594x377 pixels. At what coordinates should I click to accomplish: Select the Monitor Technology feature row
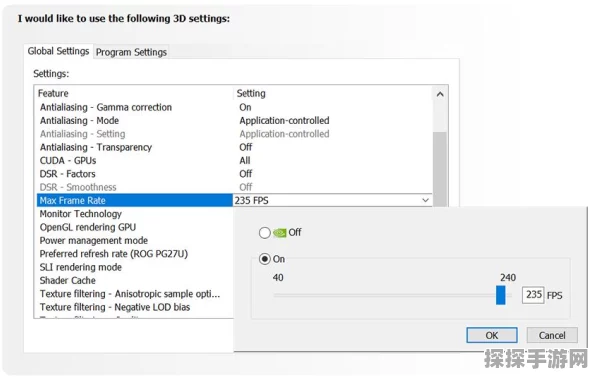134,214
